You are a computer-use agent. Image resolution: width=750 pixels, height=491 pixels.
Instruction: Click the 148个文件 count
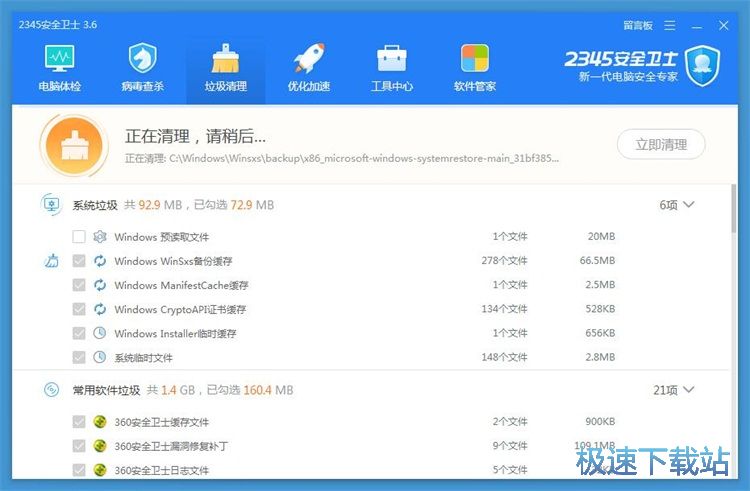click(x=504, y=357)
